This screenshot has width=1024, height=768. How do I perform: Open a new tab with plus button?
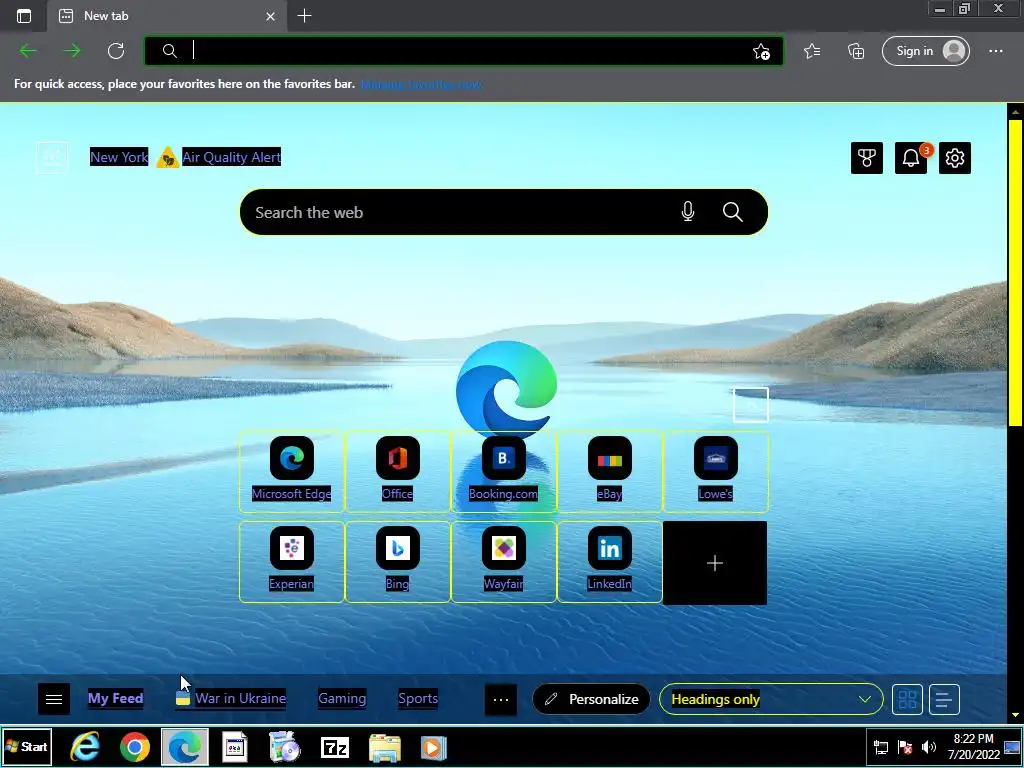pos(304,16)
